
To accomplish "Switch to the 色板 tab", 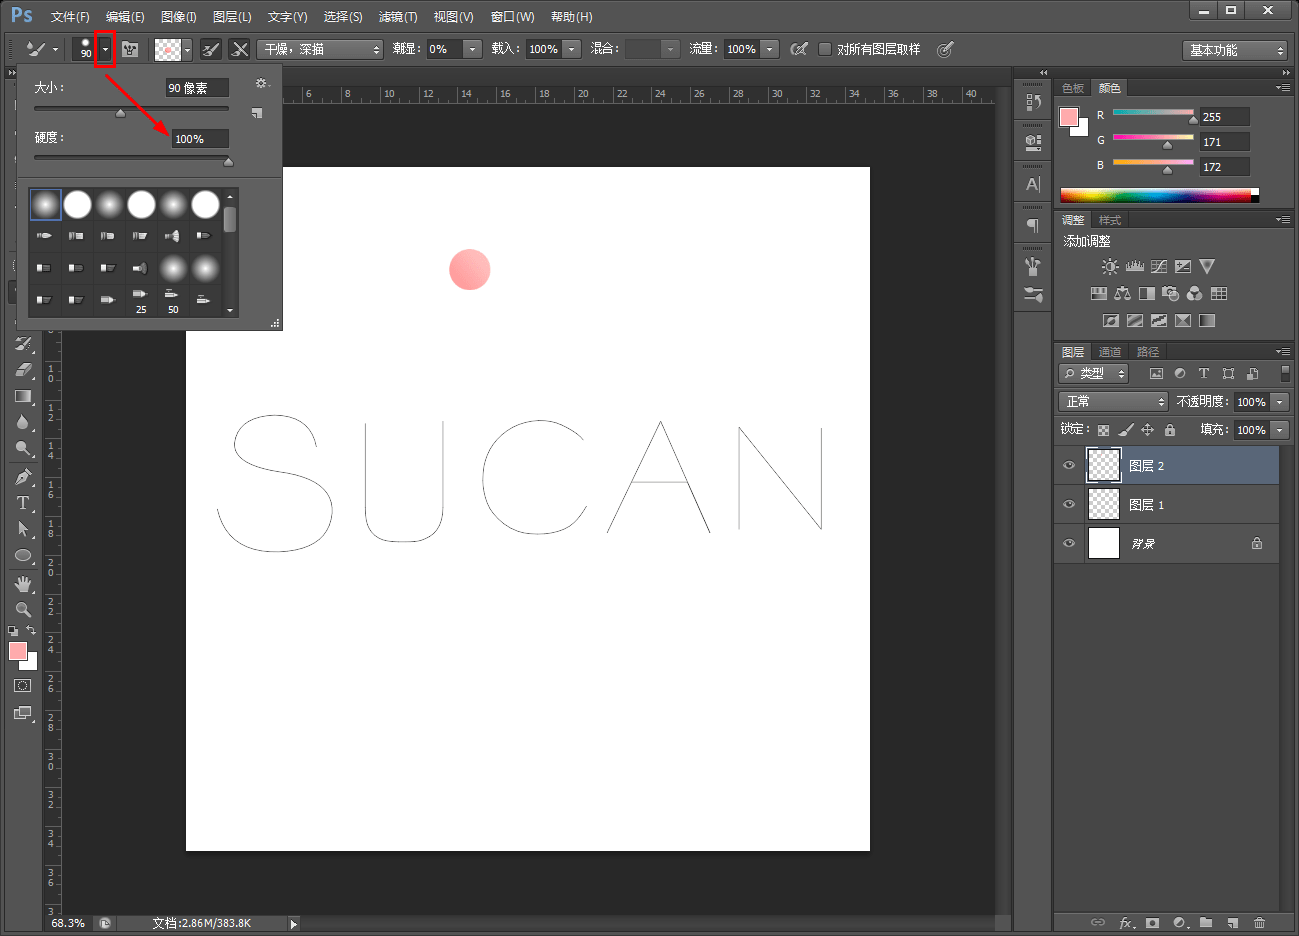I will 1073,88.
